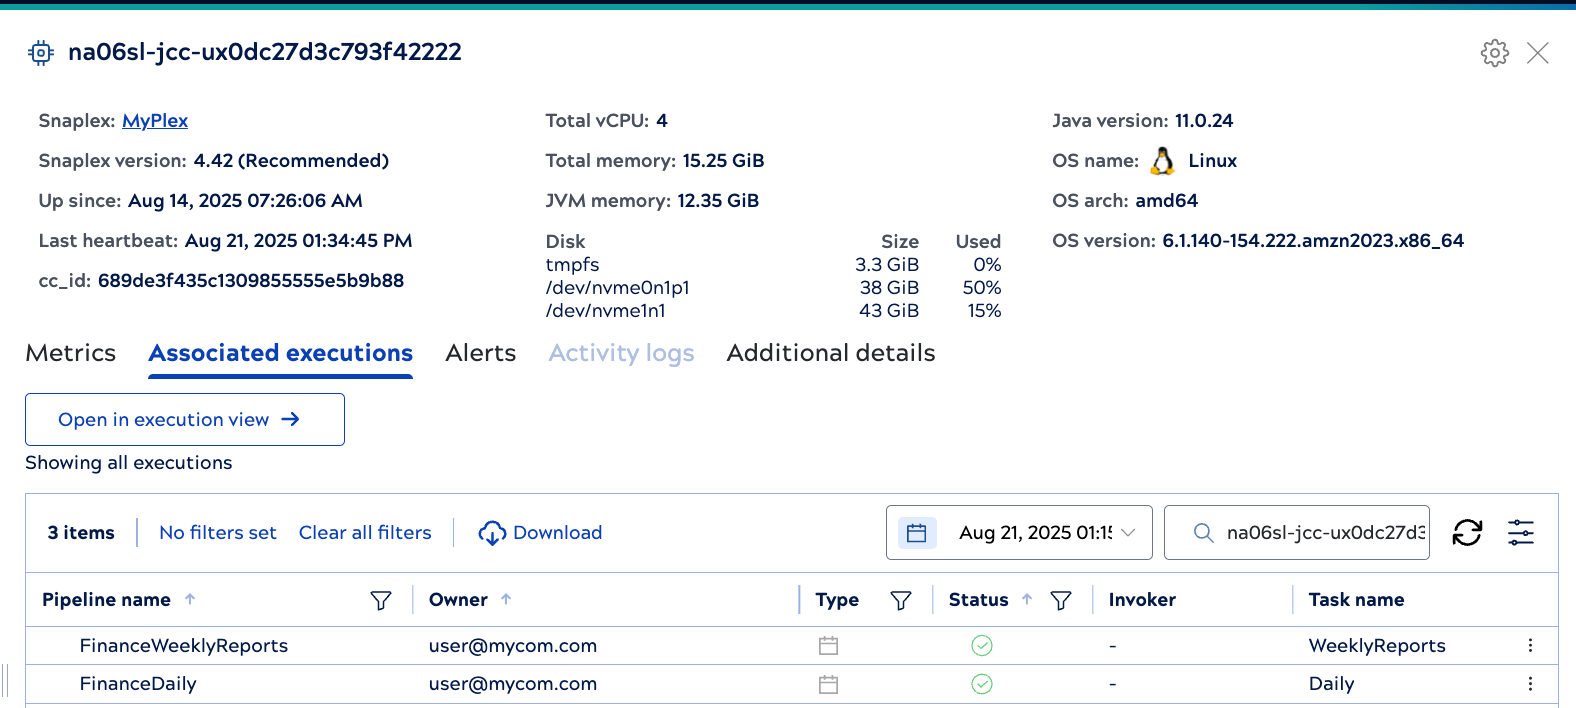Open table column settings sliders icon

(1521, 533)
